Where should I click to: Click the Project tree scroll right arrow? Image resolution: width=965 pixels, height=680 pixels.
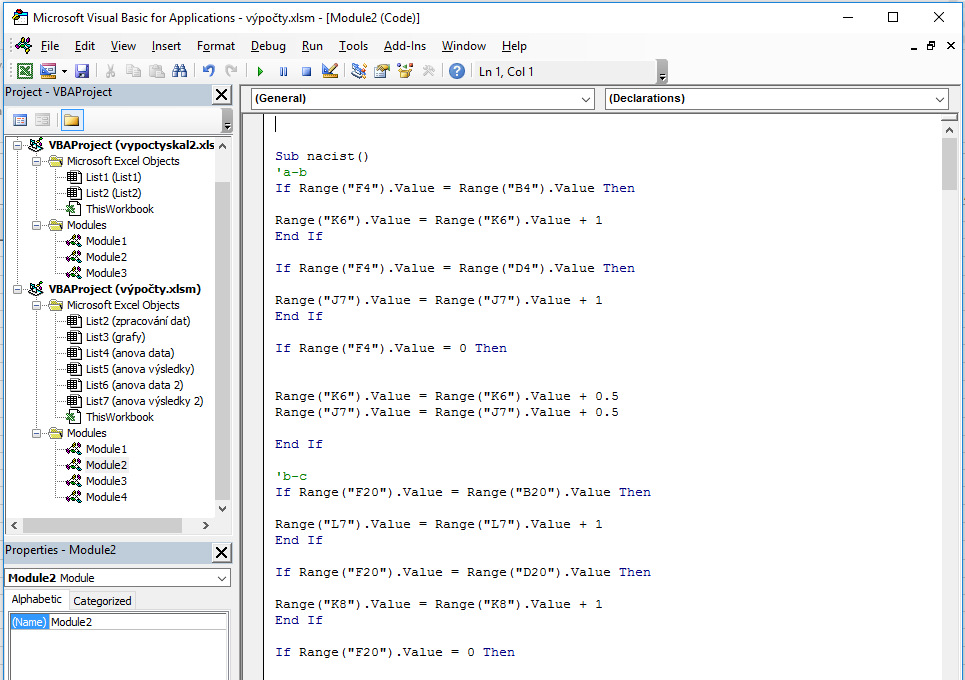206,526
